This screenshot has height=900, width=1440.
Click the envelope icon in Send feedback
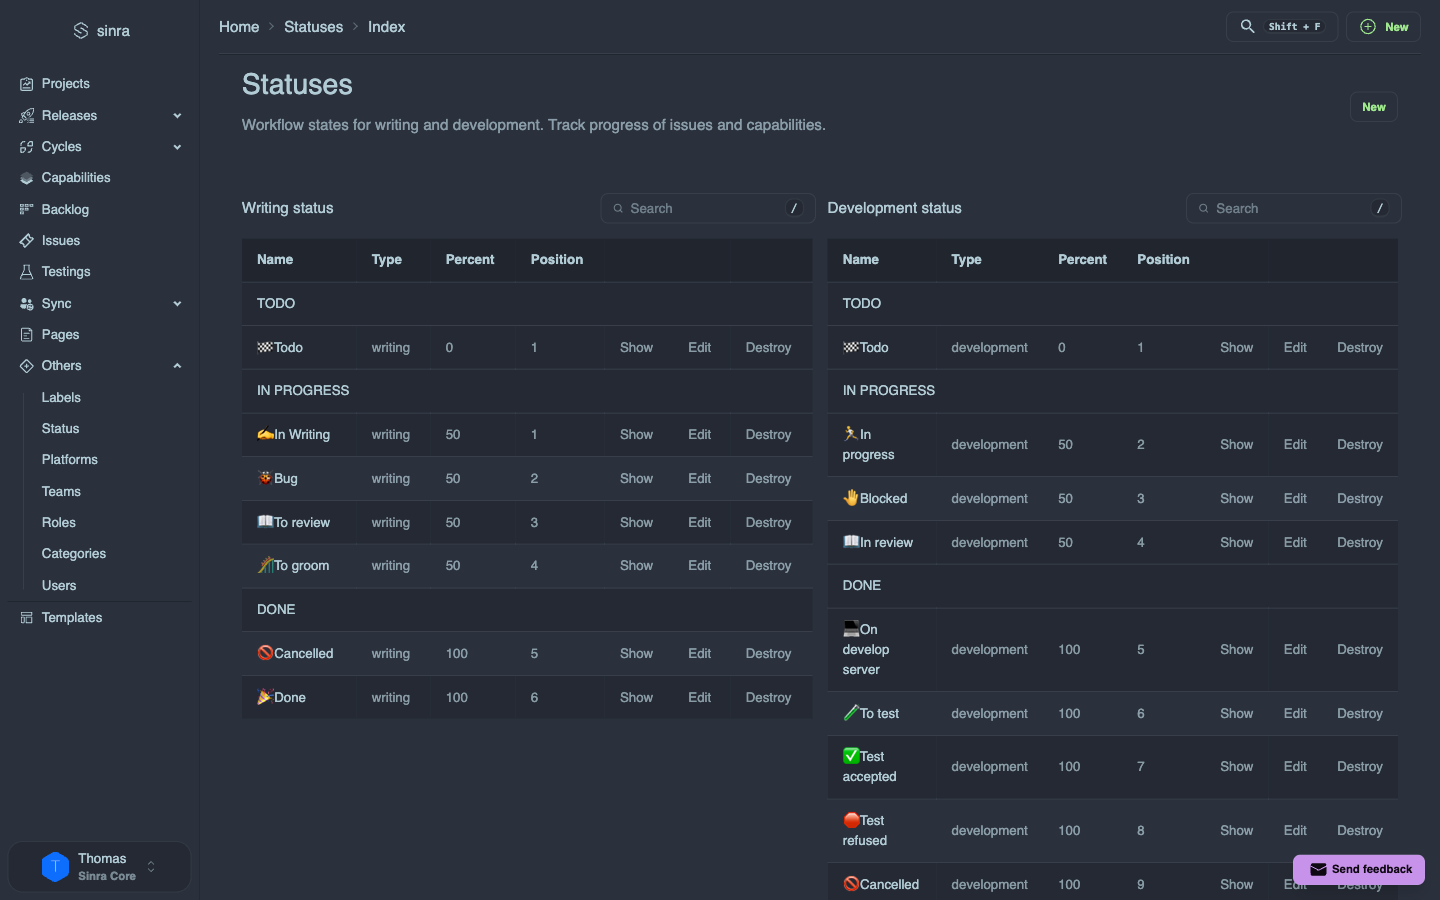click(1318, 870)
